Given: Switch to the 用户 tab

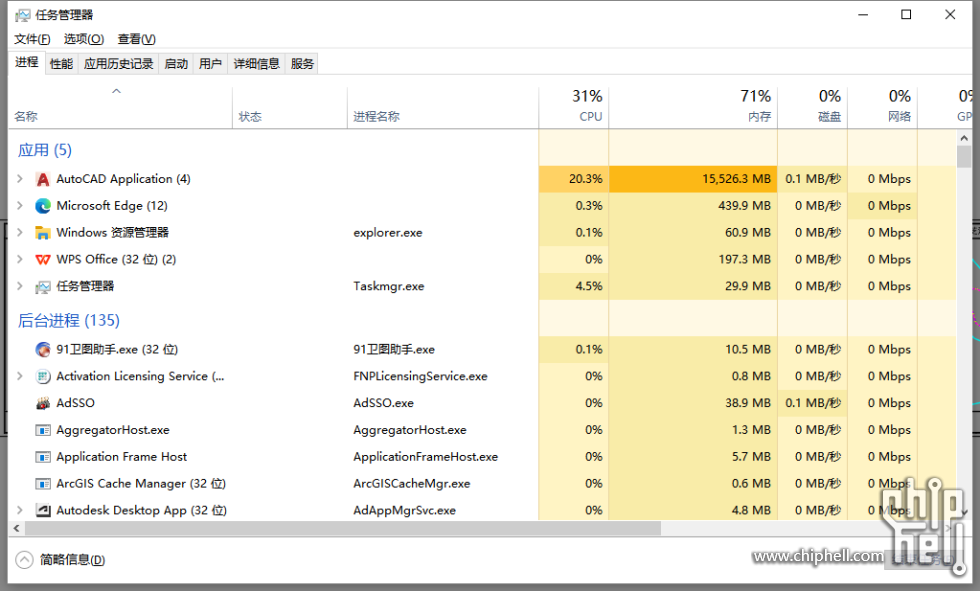Looking at the screenshot, I should click(x=211, y=64).
